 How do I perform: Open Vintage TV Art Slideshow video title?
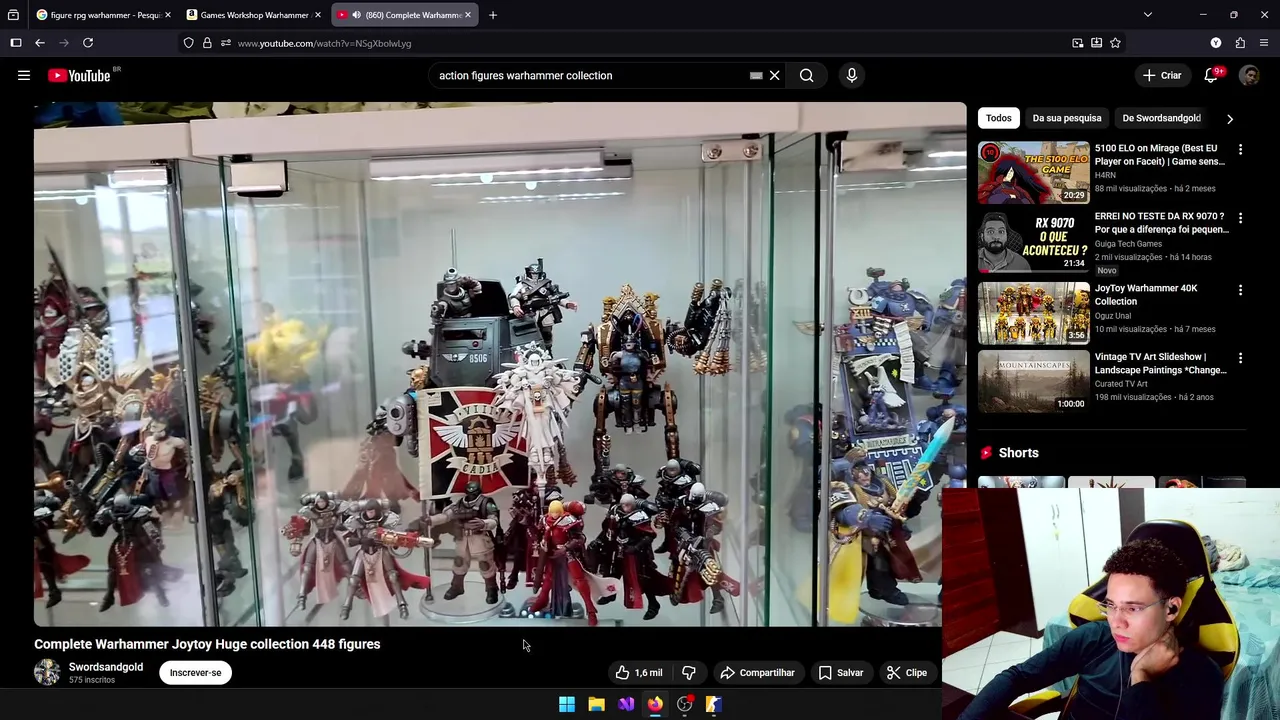(x=1160, y=363)
